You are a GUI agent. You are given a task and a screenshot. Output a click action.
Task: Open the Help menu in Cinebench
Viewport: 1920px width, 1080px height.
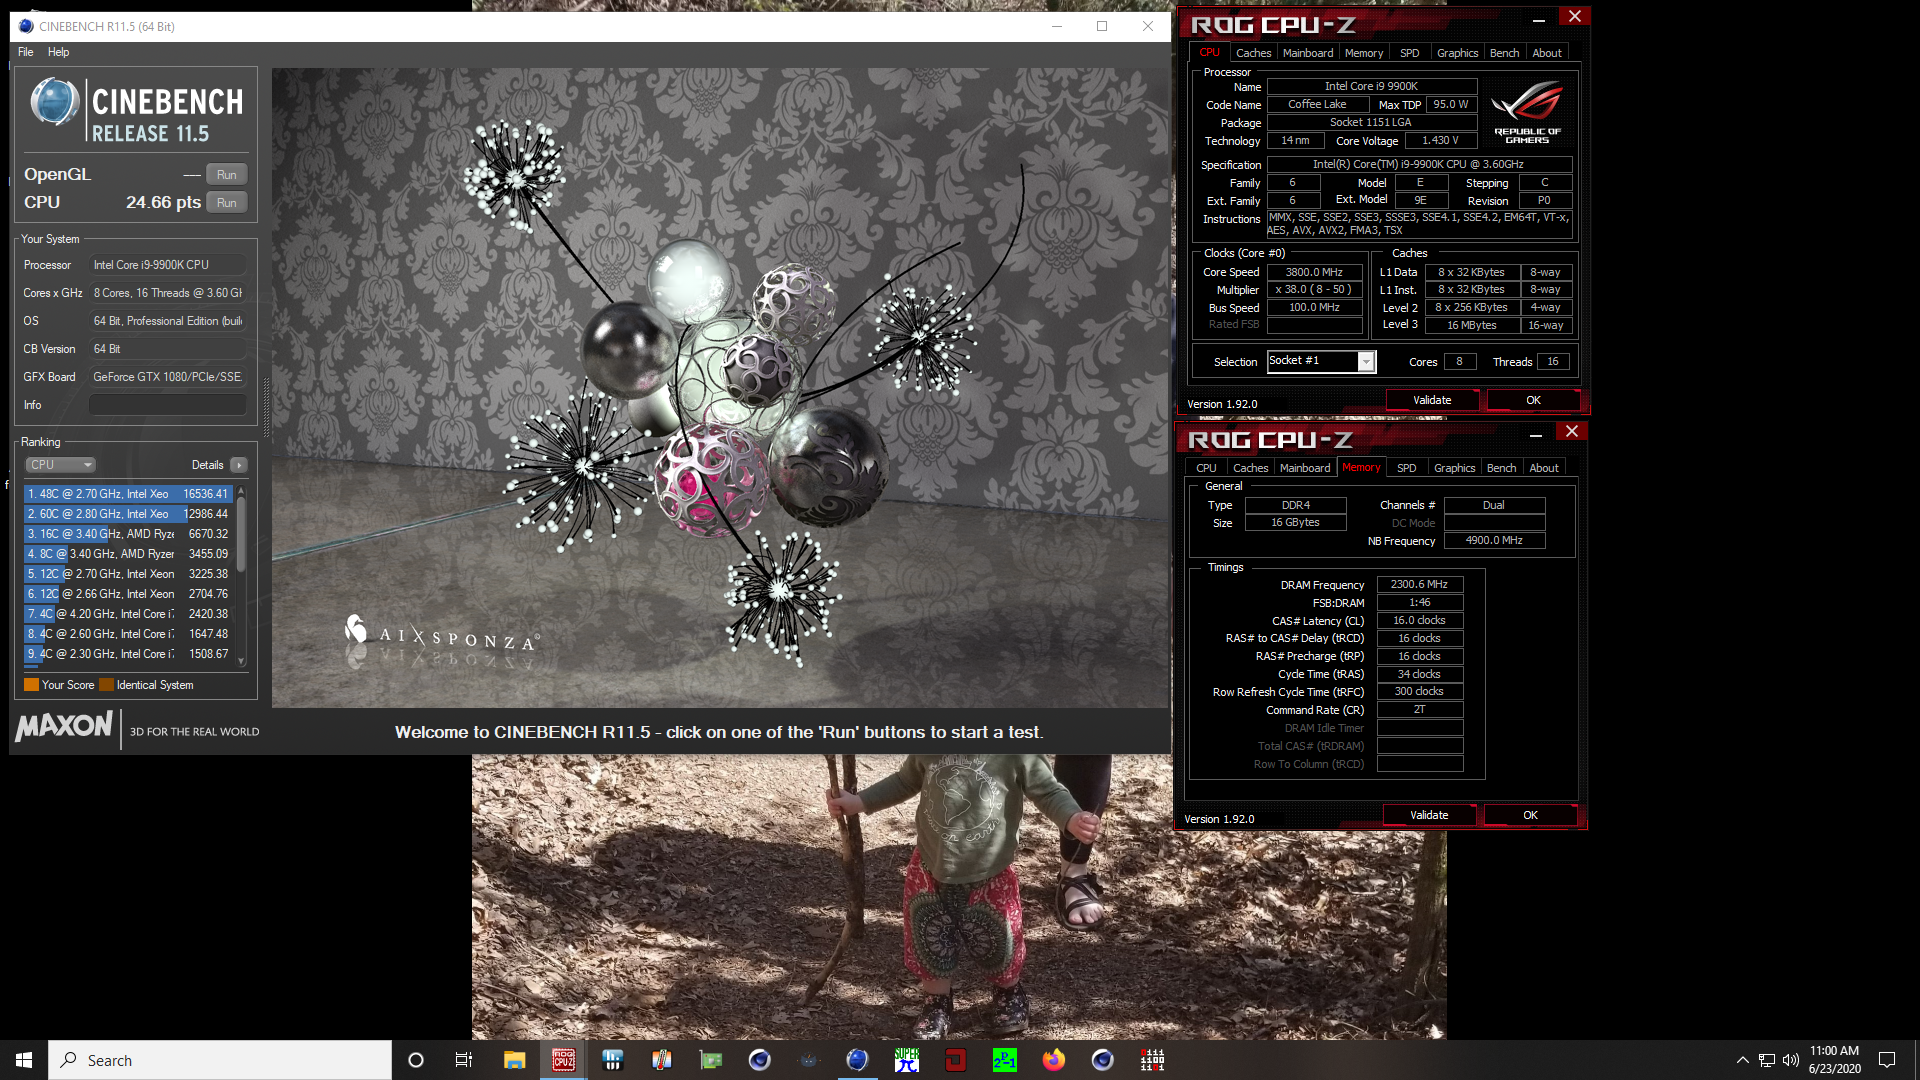click(58, 52)
